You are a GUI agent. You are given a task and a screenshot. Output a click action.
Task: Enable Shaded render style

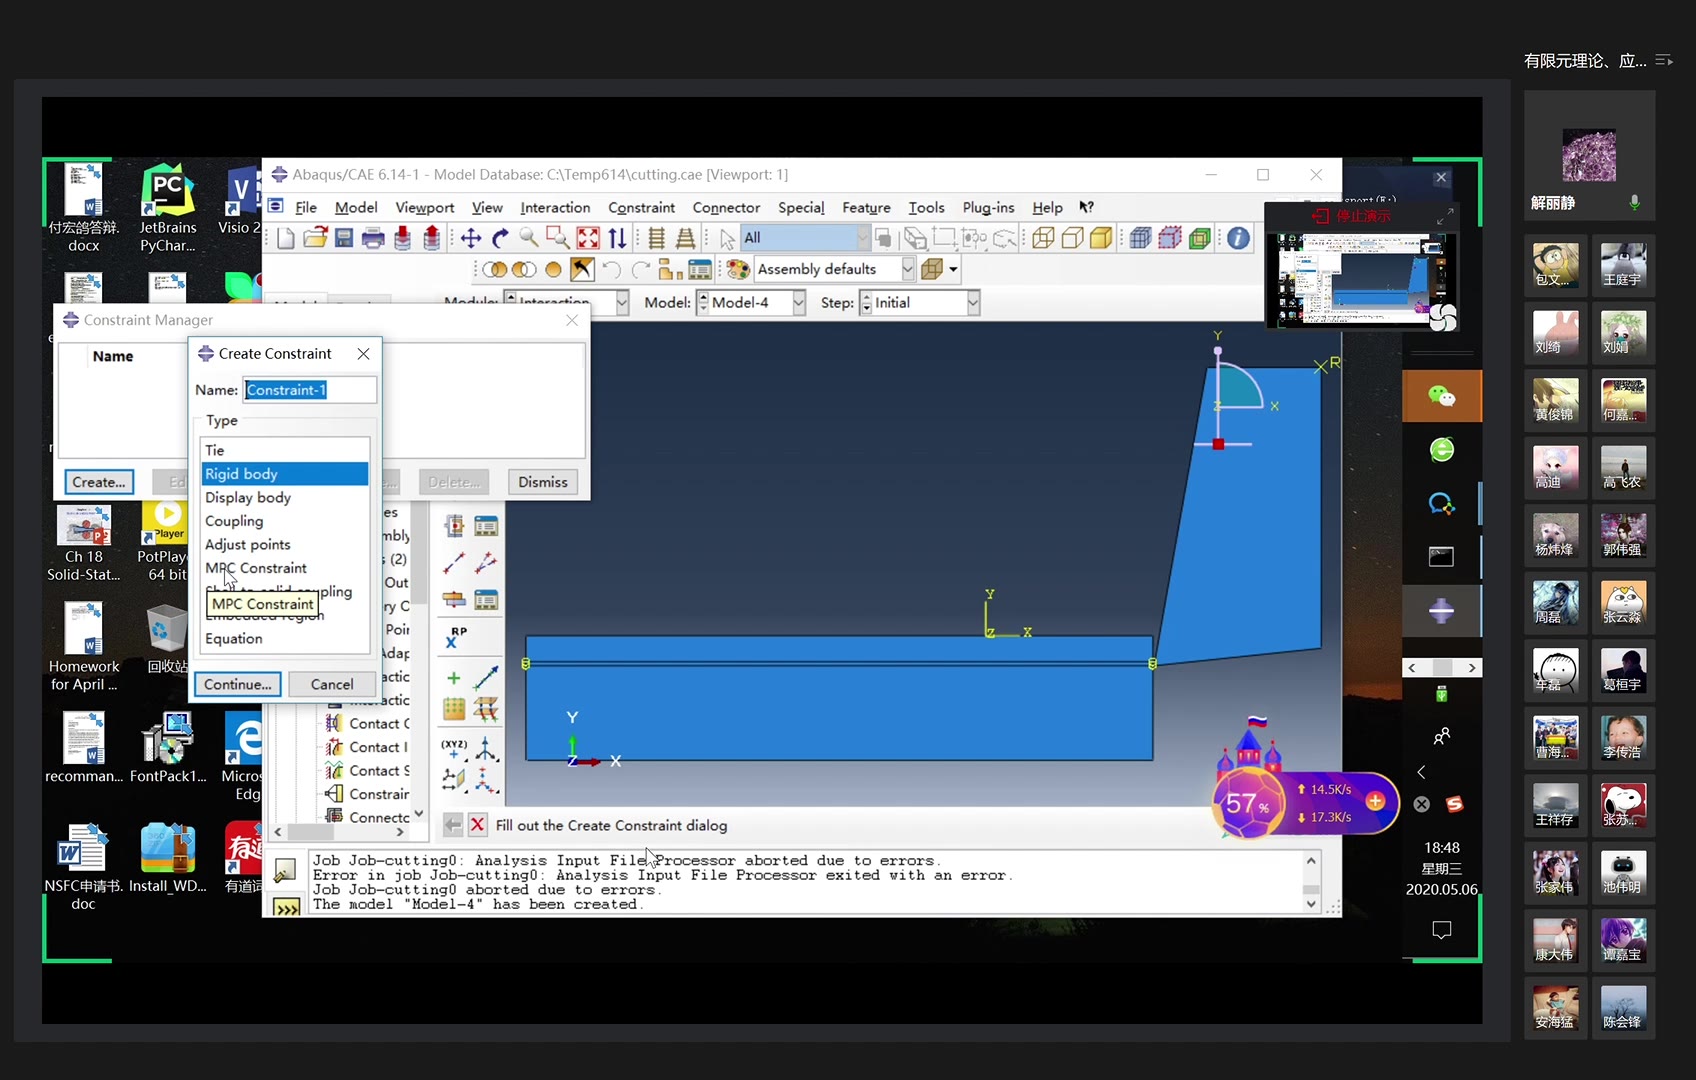[x=1101, y=238]
